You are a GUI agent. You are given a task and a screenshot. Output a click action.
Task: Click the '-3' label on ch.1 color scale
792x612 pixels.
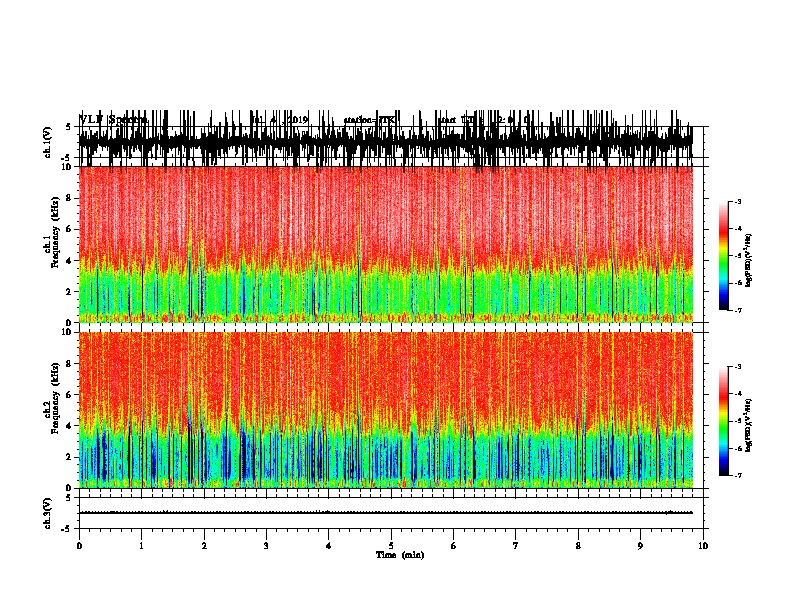coord(738,202)
